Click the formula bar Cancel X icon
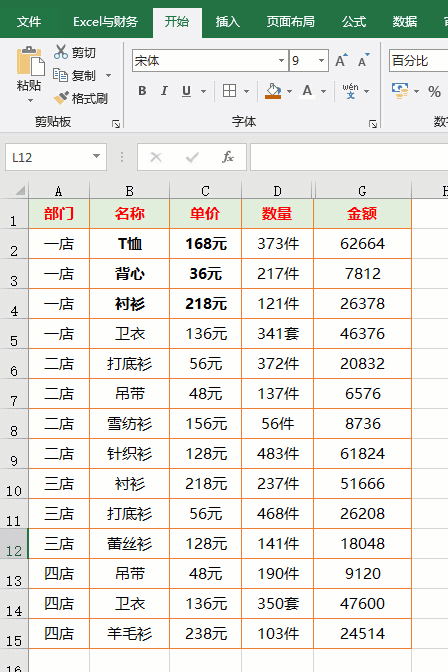Viewport: 448px width, 672px height. pos(156,157)
